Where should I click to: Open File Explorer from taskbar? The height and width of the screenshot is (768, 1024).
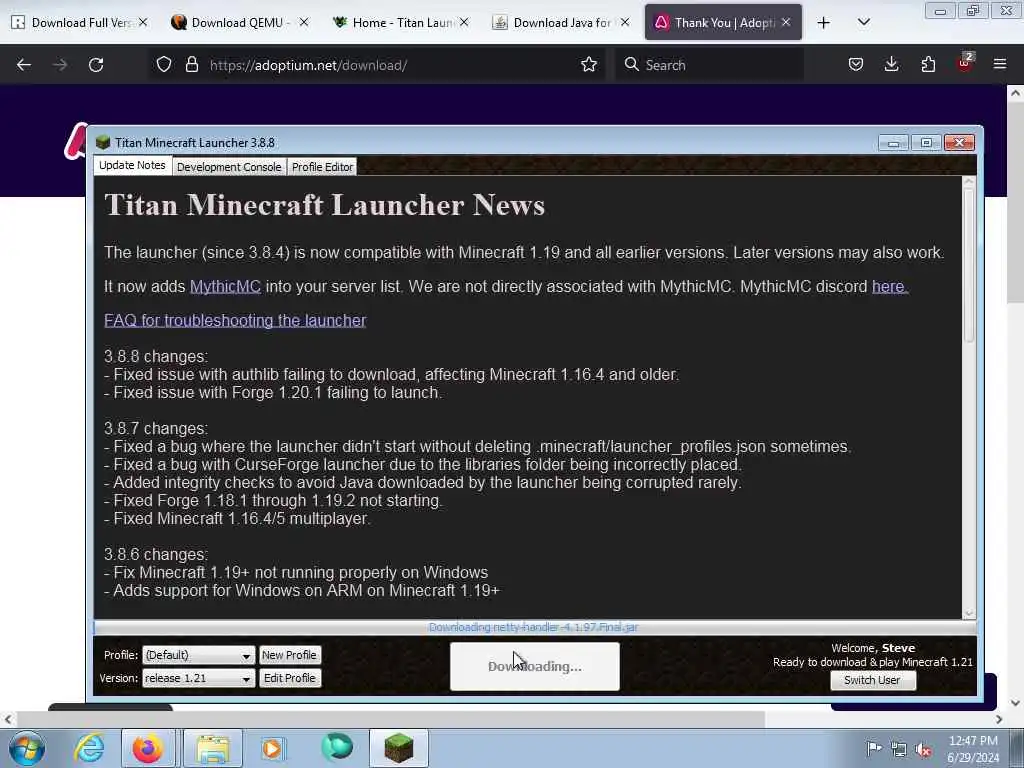[212, 748]
